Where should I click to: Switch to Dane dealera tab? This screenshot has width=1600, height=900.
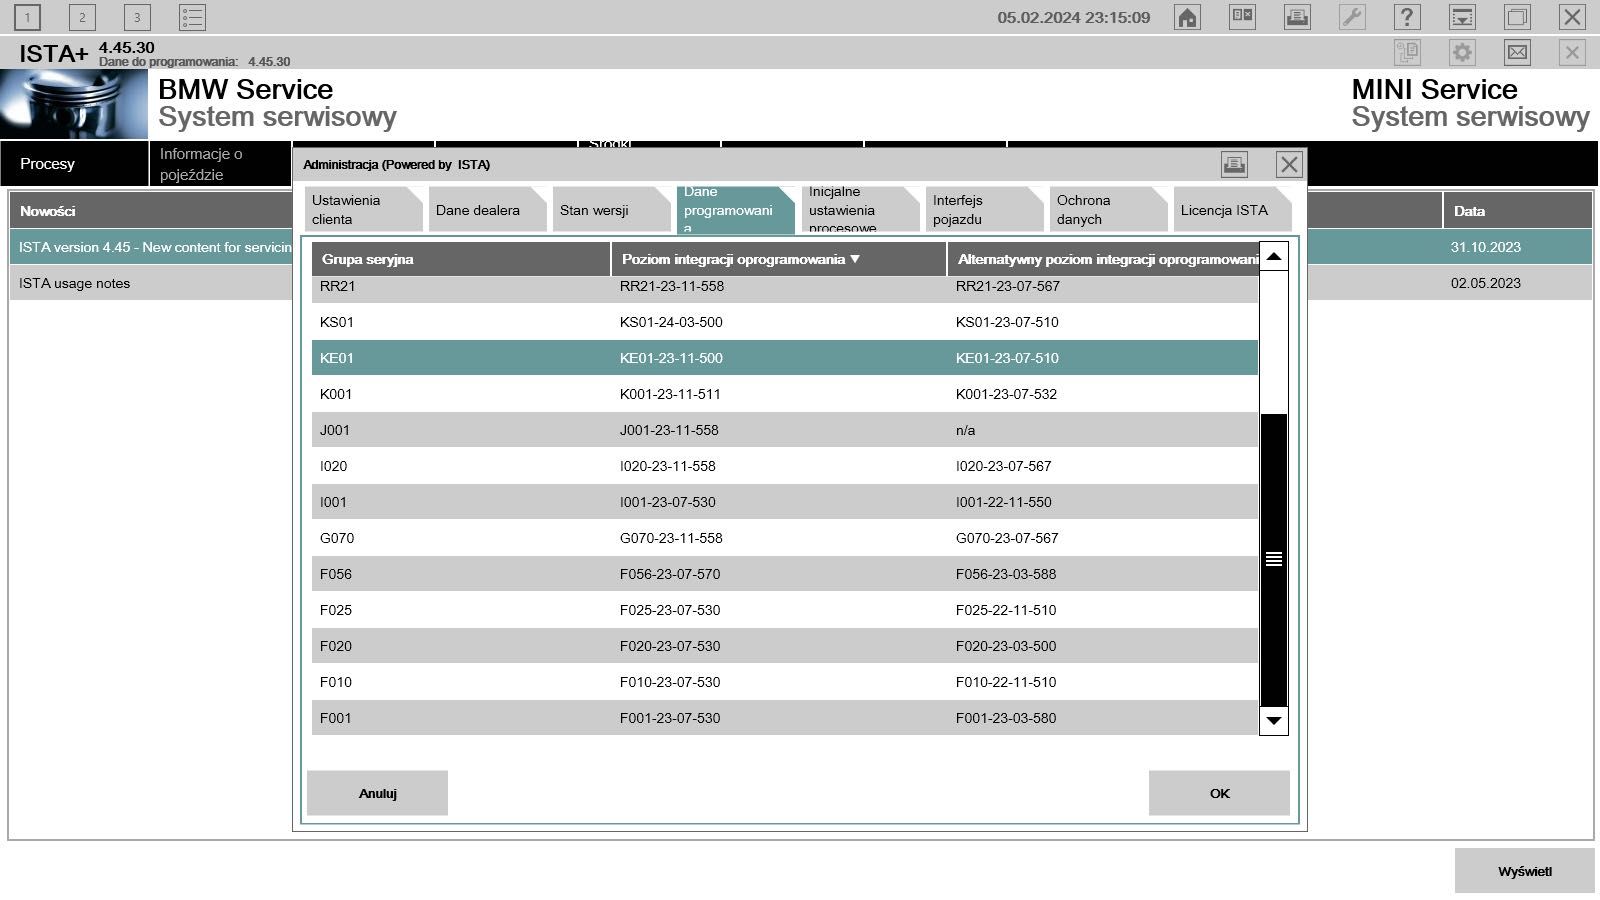[488, 209]
